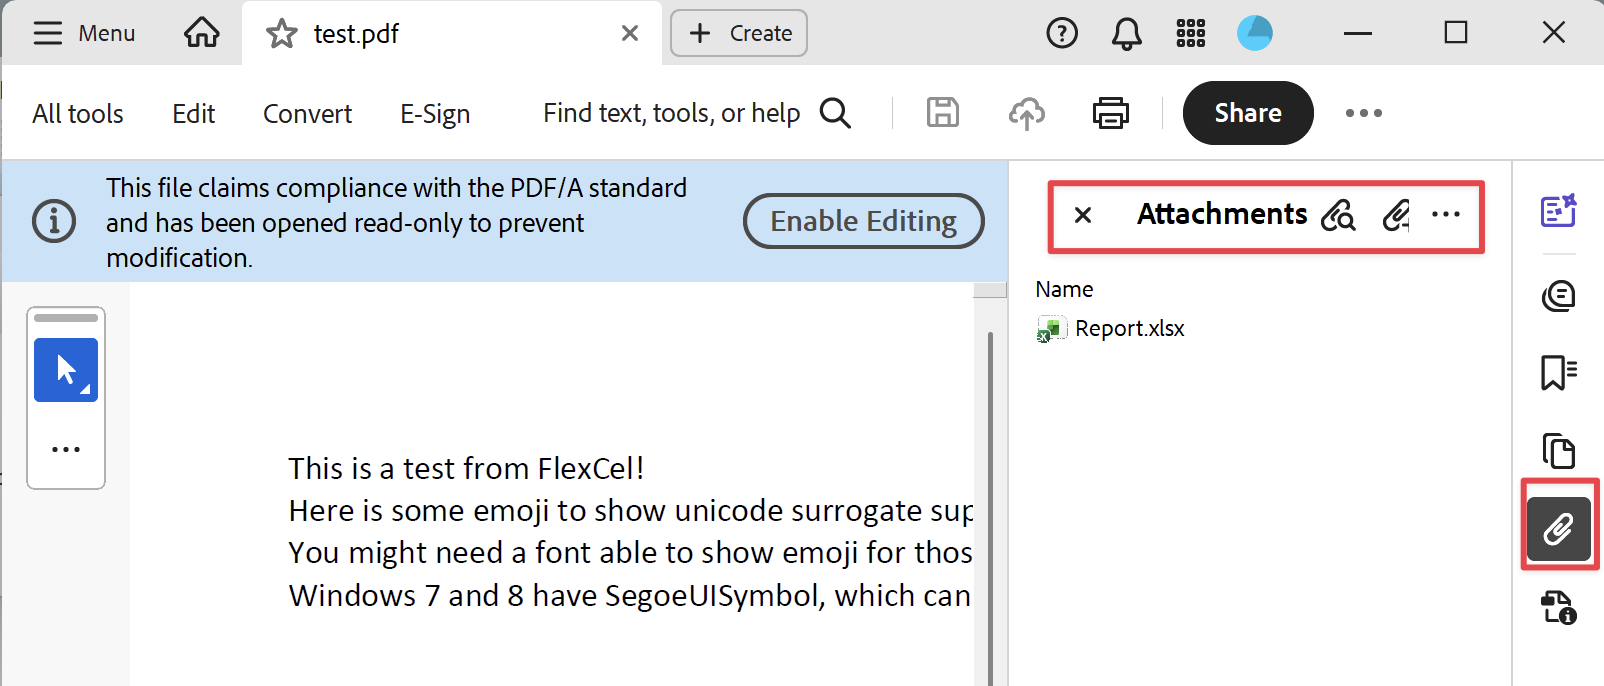This screenshot has width=1604, height=686.
Task: Expand Attachments panel options menu
Action: pos(1446,215)
